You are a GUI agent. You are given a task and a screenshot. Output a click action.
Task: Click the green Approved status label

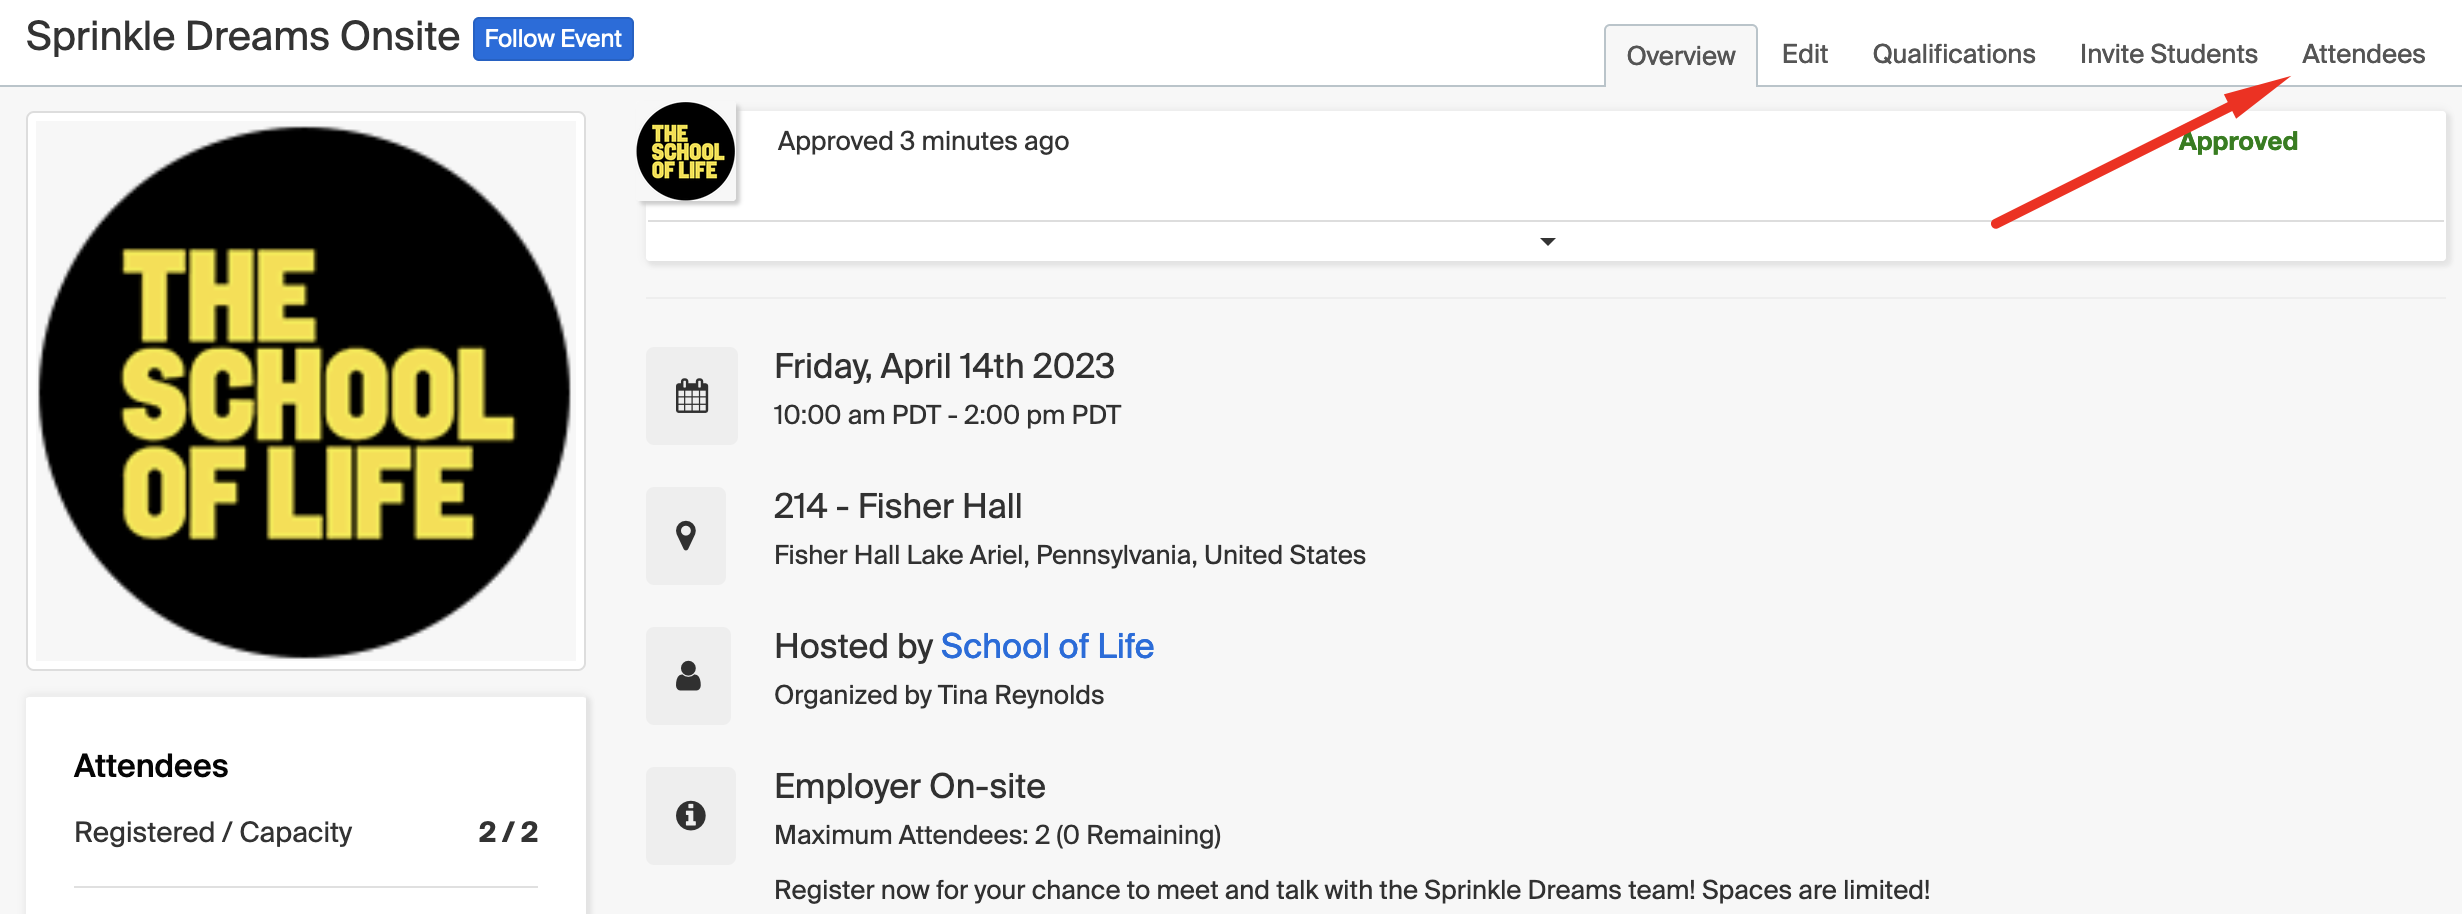[x=2238, y=142]
